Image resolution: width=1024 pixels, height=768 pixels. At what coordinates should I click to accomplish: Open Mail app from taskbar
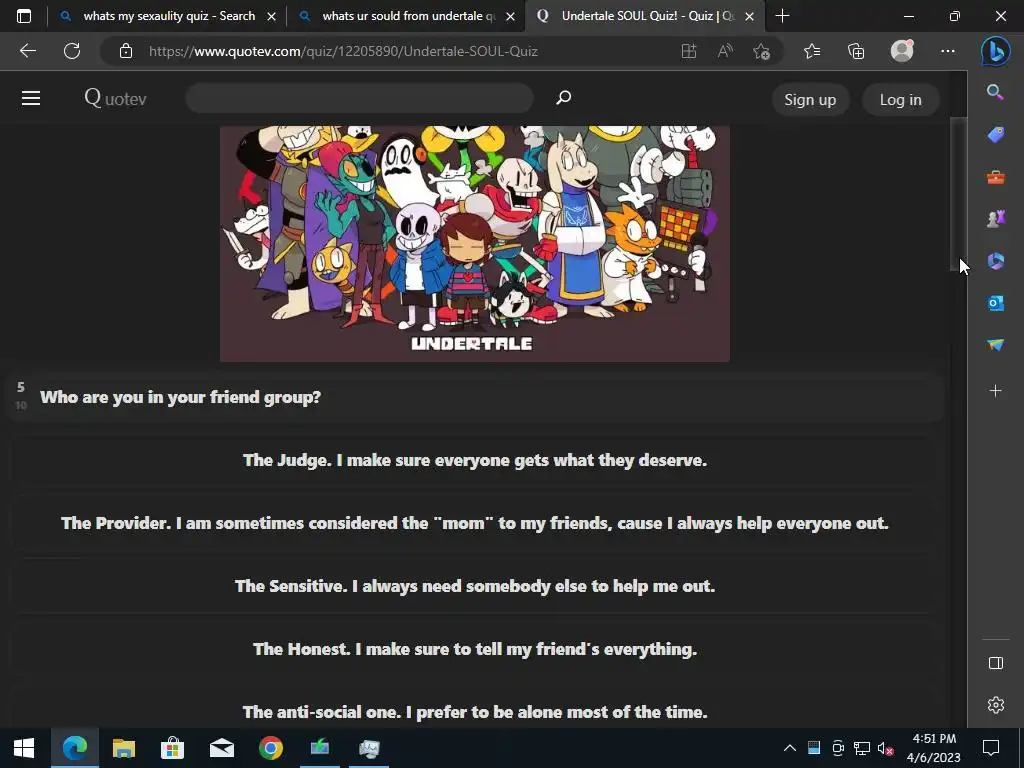point(222,748)
